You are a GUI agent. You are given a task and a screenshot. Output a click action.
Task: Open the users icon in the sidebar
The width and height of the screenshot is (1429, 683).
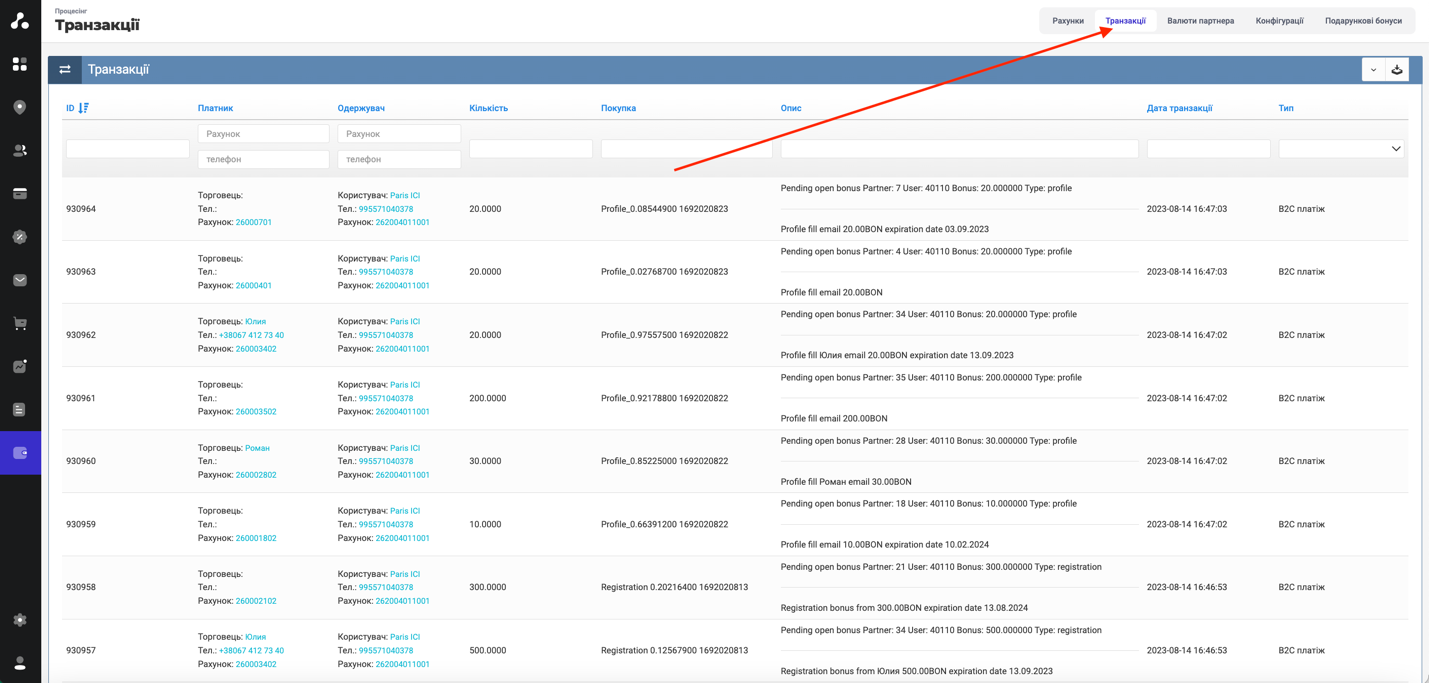pos(20,150)
